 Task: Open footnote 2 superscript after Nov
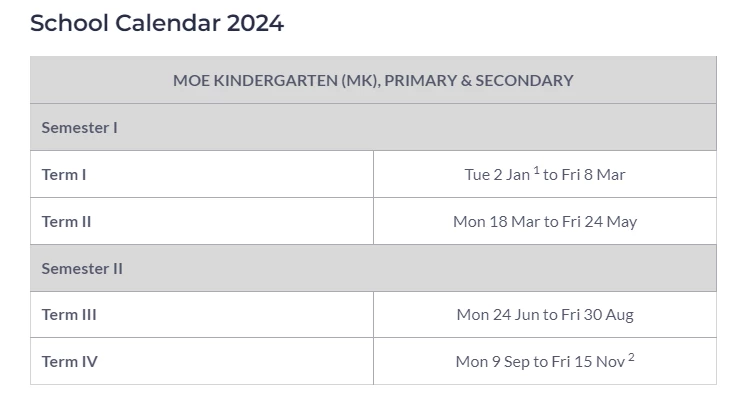631,357
